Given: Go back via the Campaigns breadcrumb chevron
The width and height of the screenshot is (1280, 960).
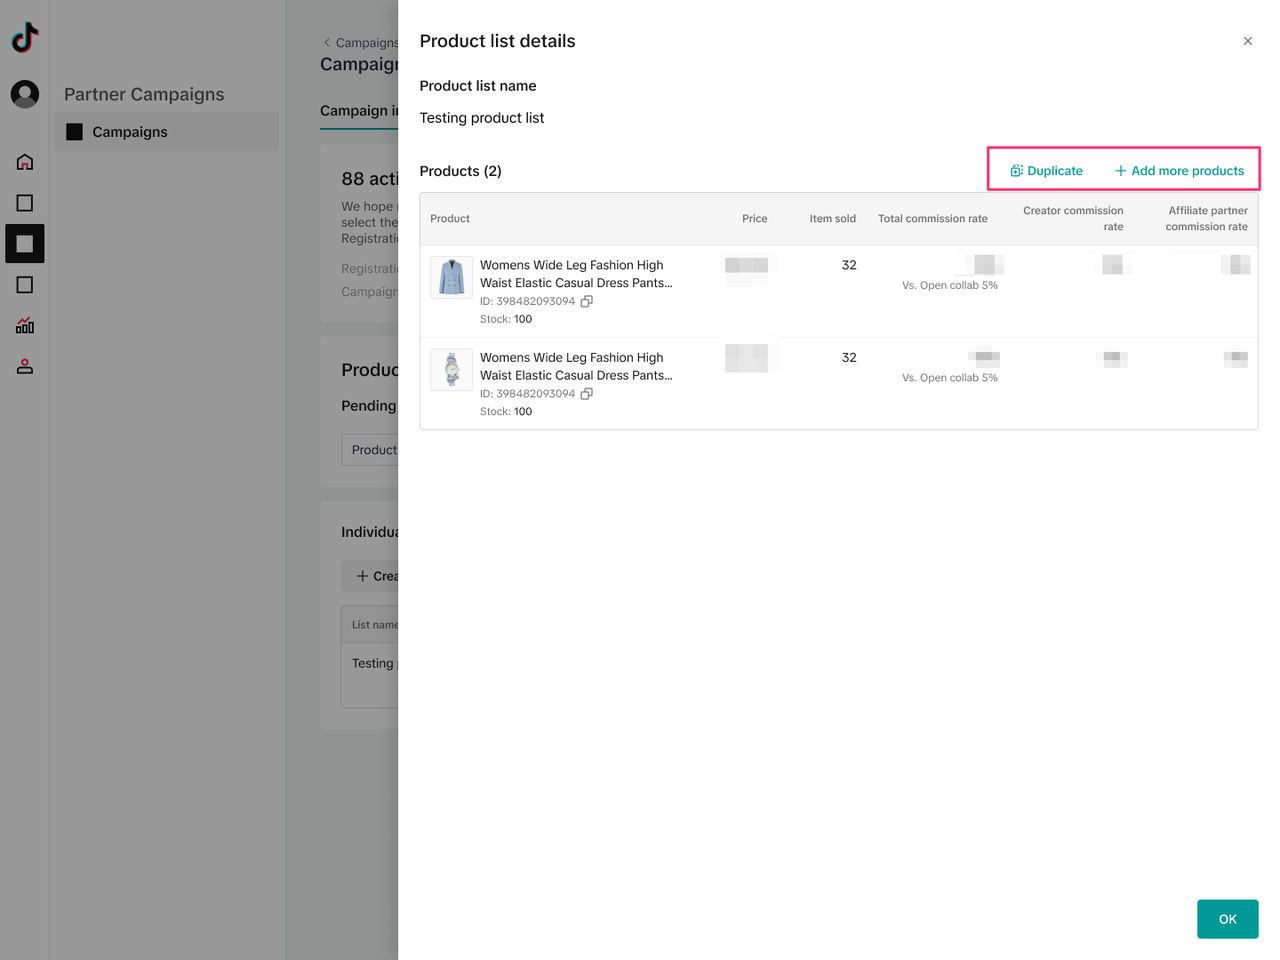Looking at the screenshot, I should tap(327, 43).
